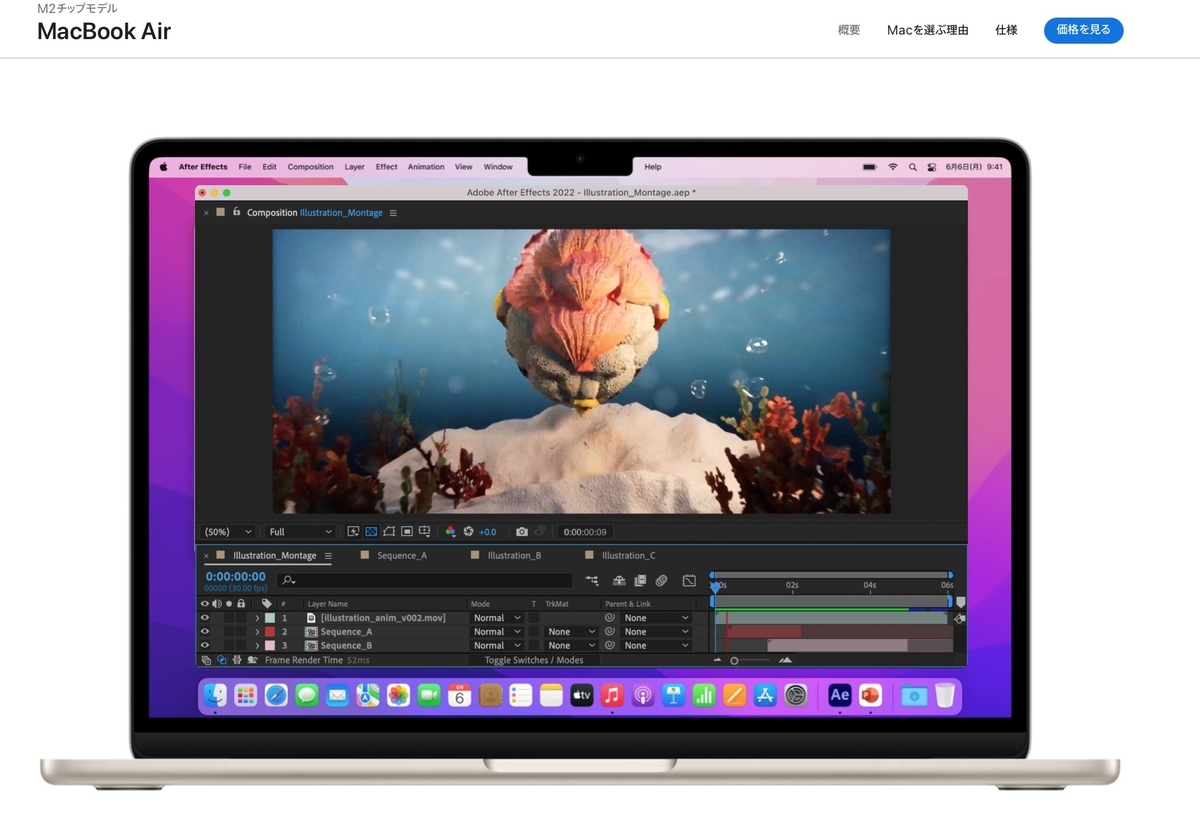Open Parent & Link dropdown for Sequence_B

[656, 646]
